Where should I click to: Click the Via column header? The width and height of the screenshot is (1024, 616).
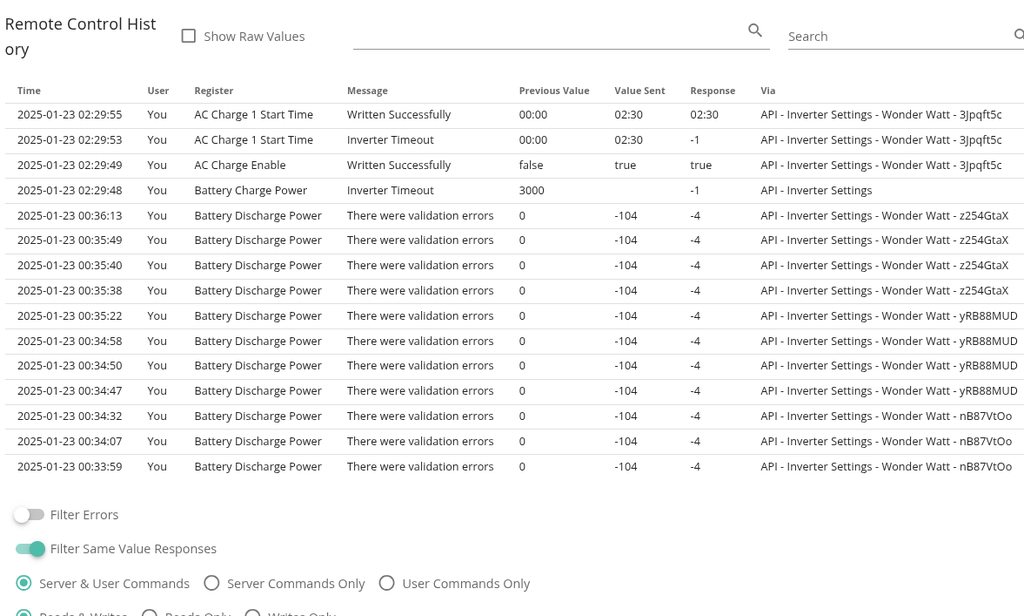(767, 91)
